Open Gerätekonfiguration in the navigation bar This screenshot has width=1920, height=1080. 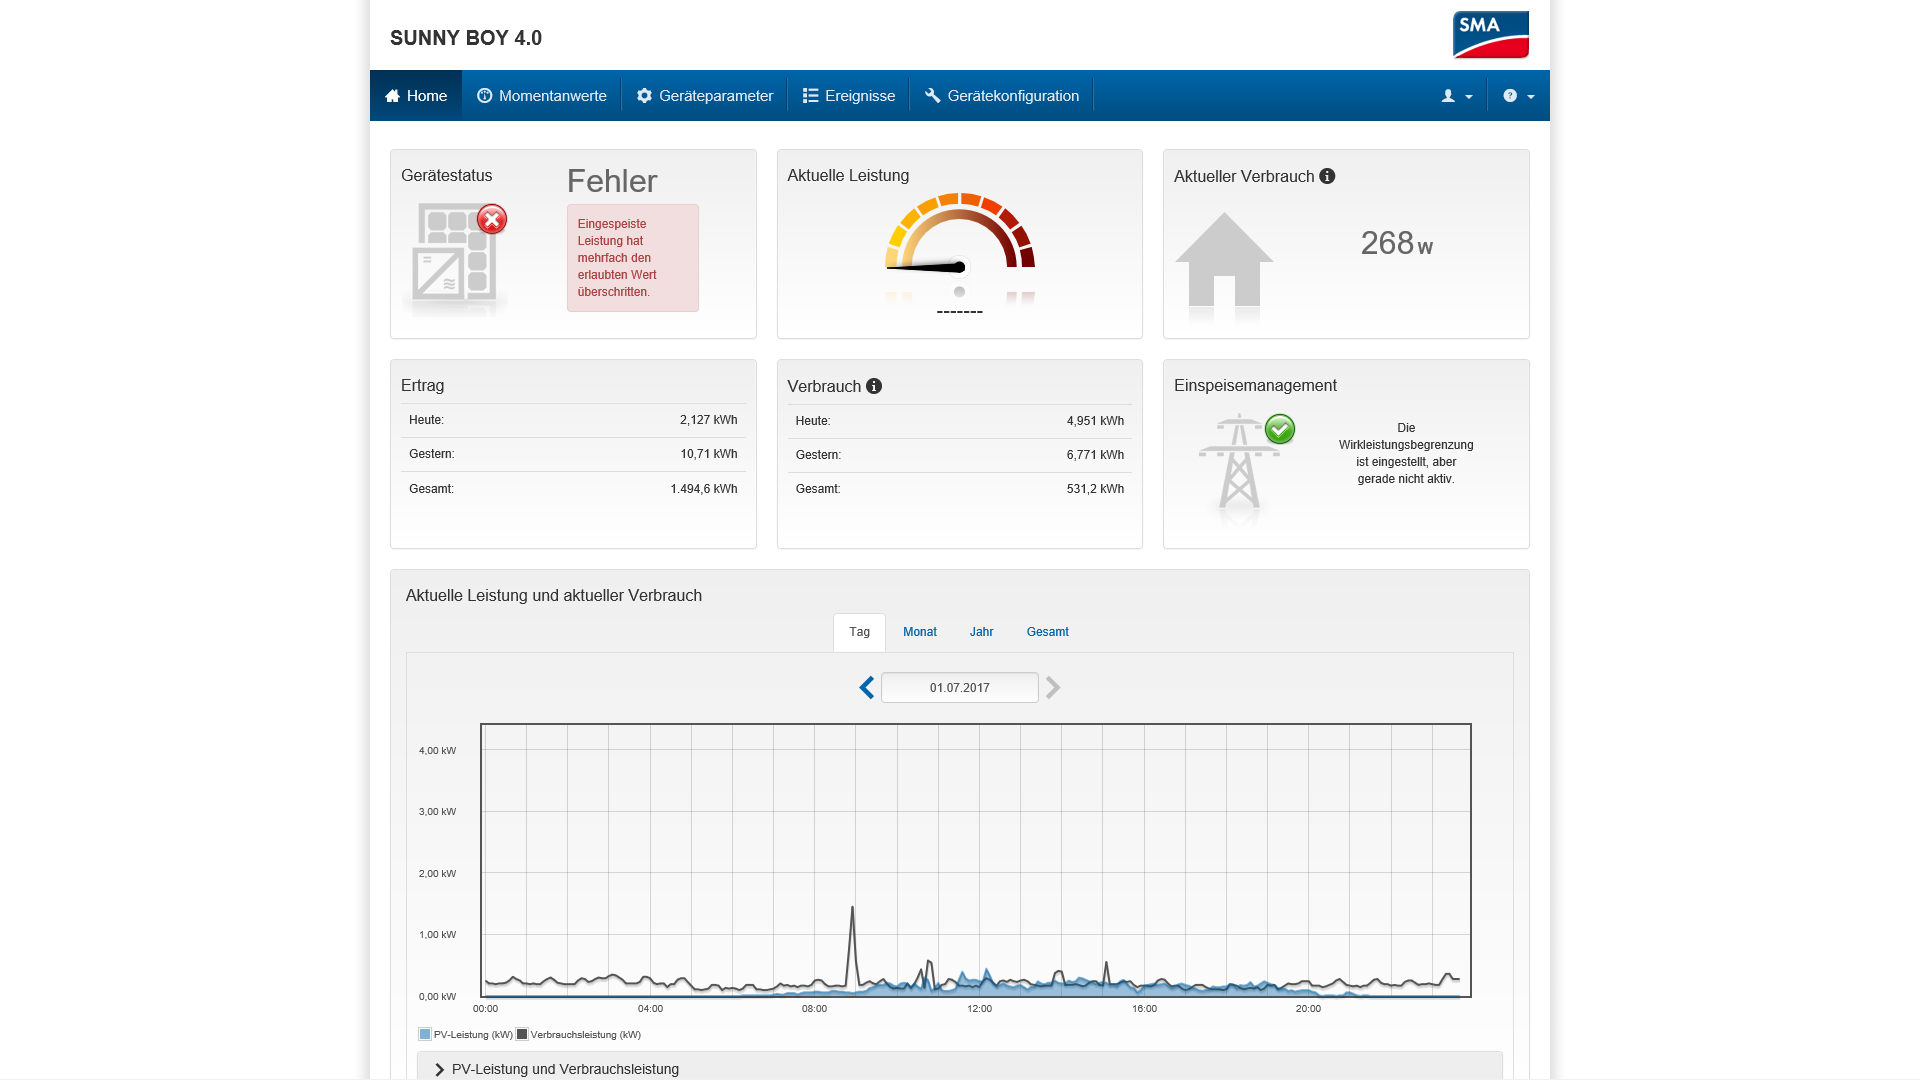point(1001,96)
